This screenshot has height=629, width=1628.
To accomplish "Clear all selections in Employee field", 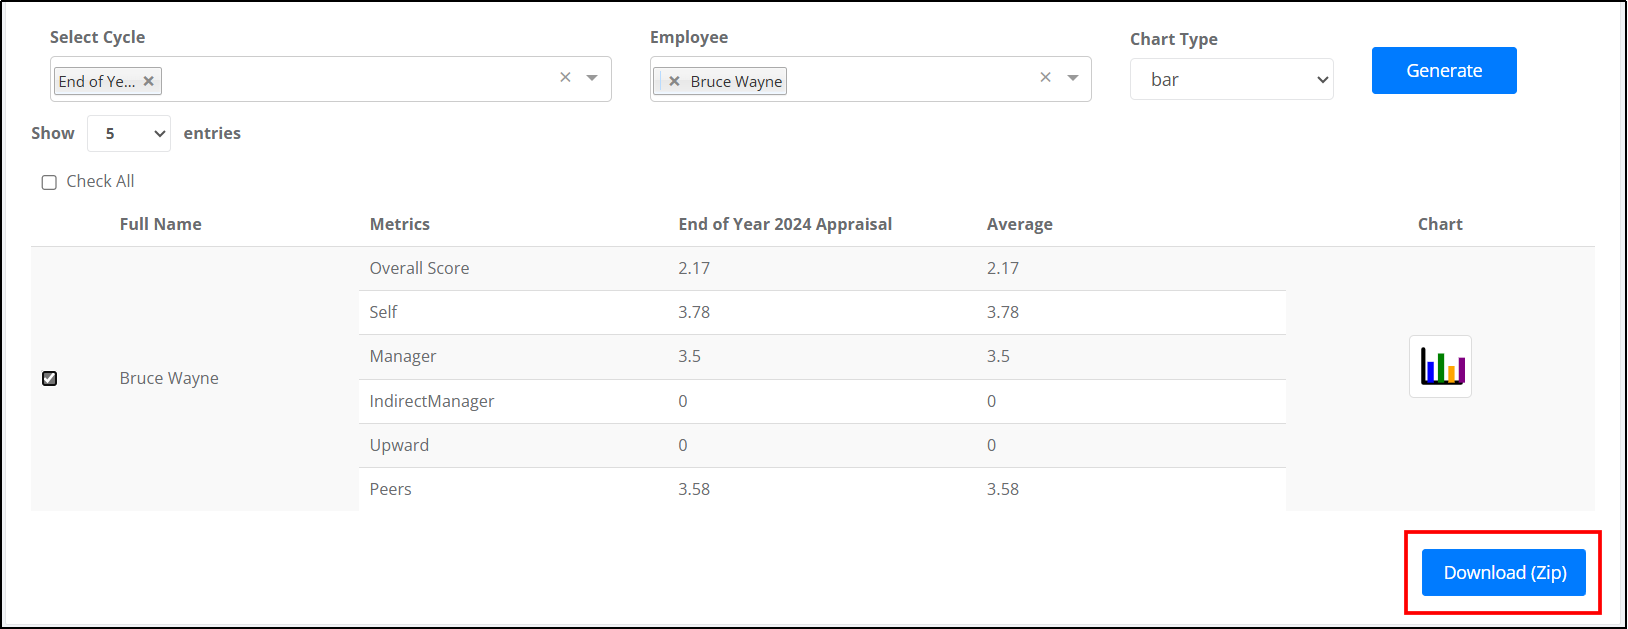I will tap(1045, 77).
